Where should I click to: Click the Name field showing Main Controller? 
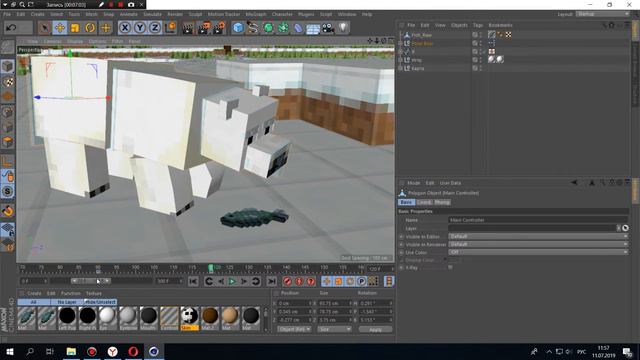(x=538, y=220)
